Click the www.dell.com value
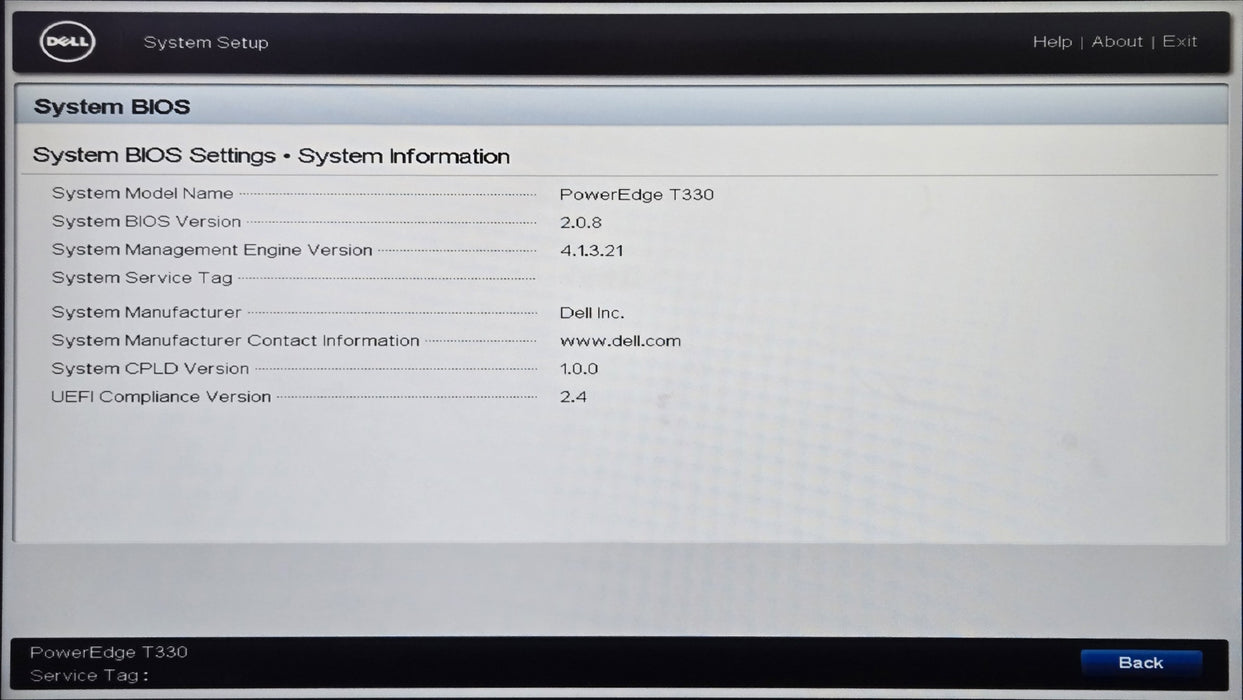Screen dimensions: 1243x700 point(620,342)
